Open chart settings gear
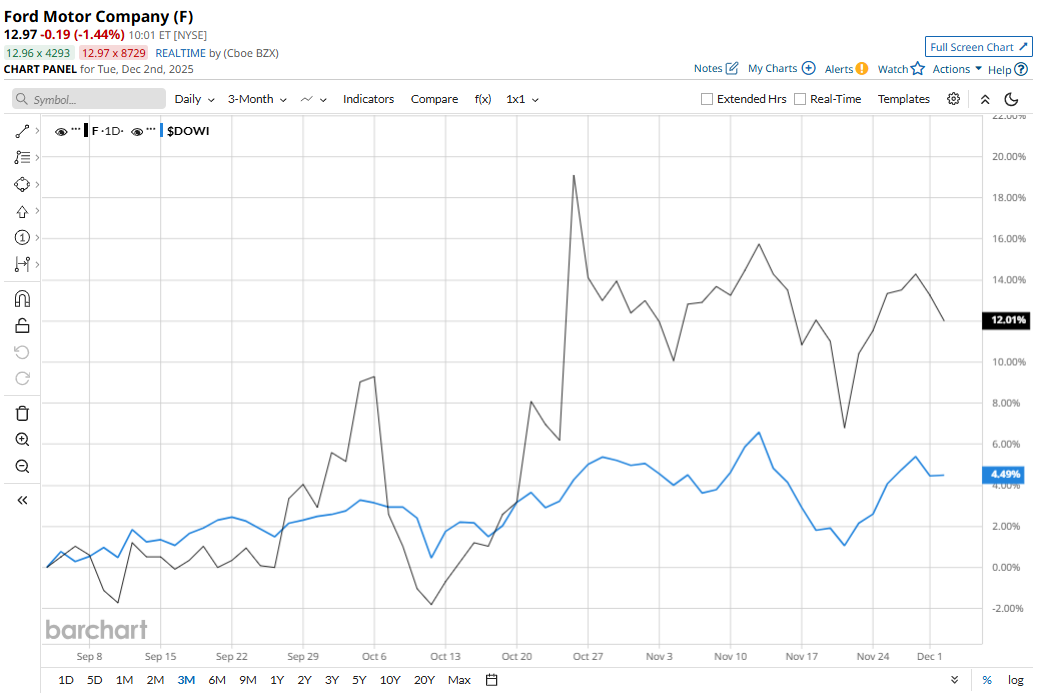The height and width of the screenshot is (699, 1043). [x=953, y=99]
